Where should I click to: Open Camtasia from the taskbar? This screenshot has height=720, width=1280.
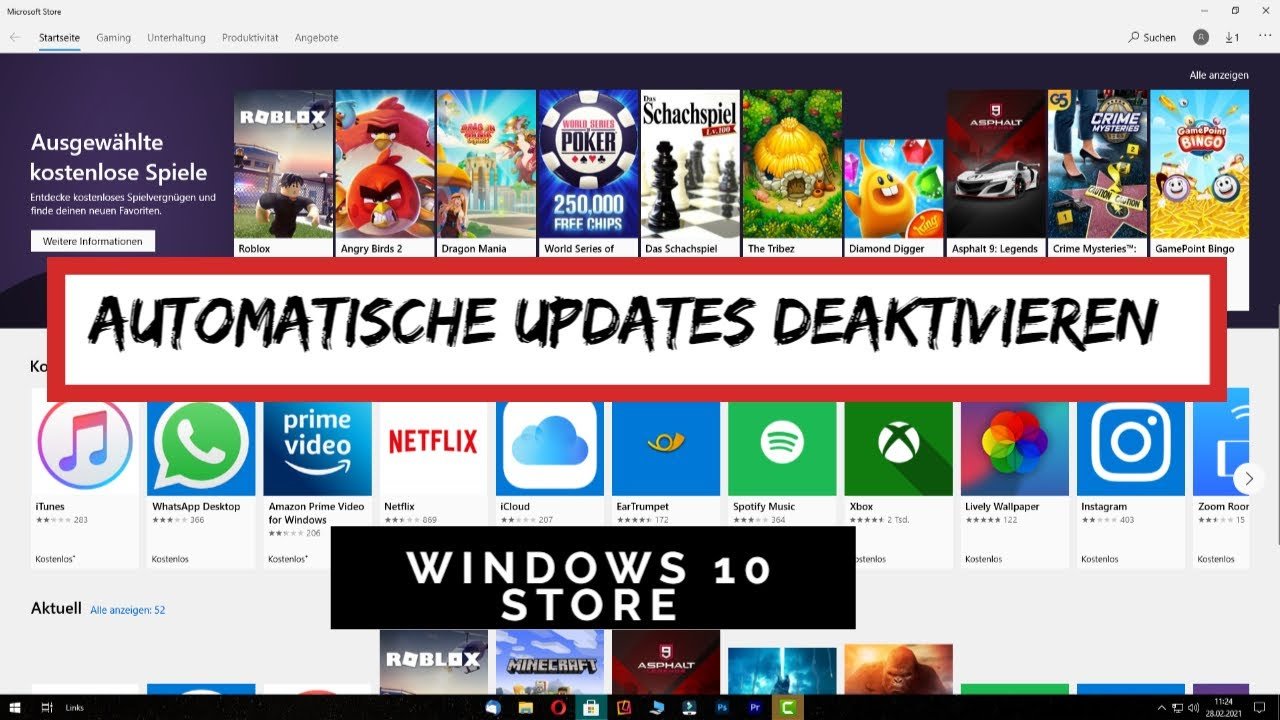(788, 707)
